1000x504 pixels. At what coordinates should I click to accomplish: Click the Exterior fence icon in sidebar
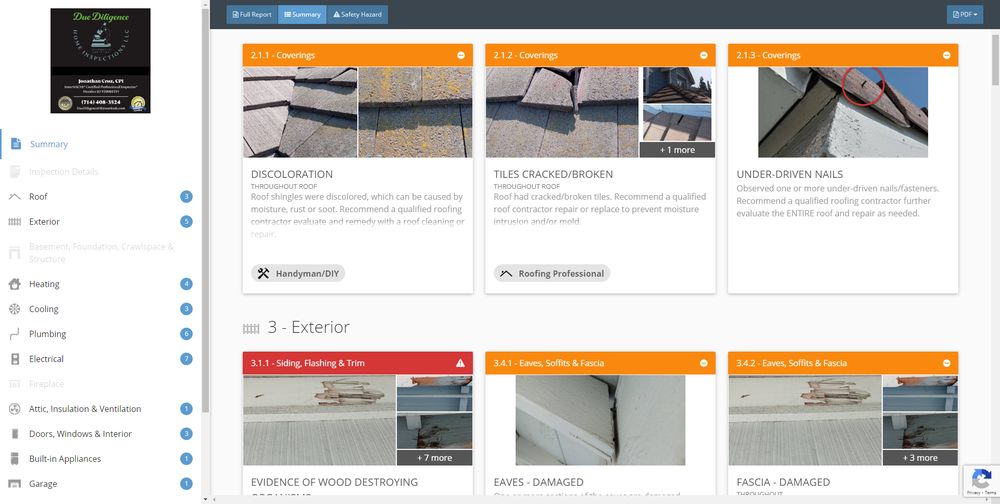pyautogui.click(x=15, y=221)
